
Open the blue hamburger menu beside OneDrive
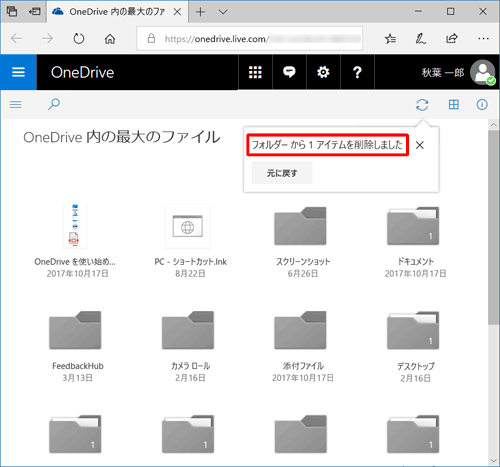pos(18,72)
